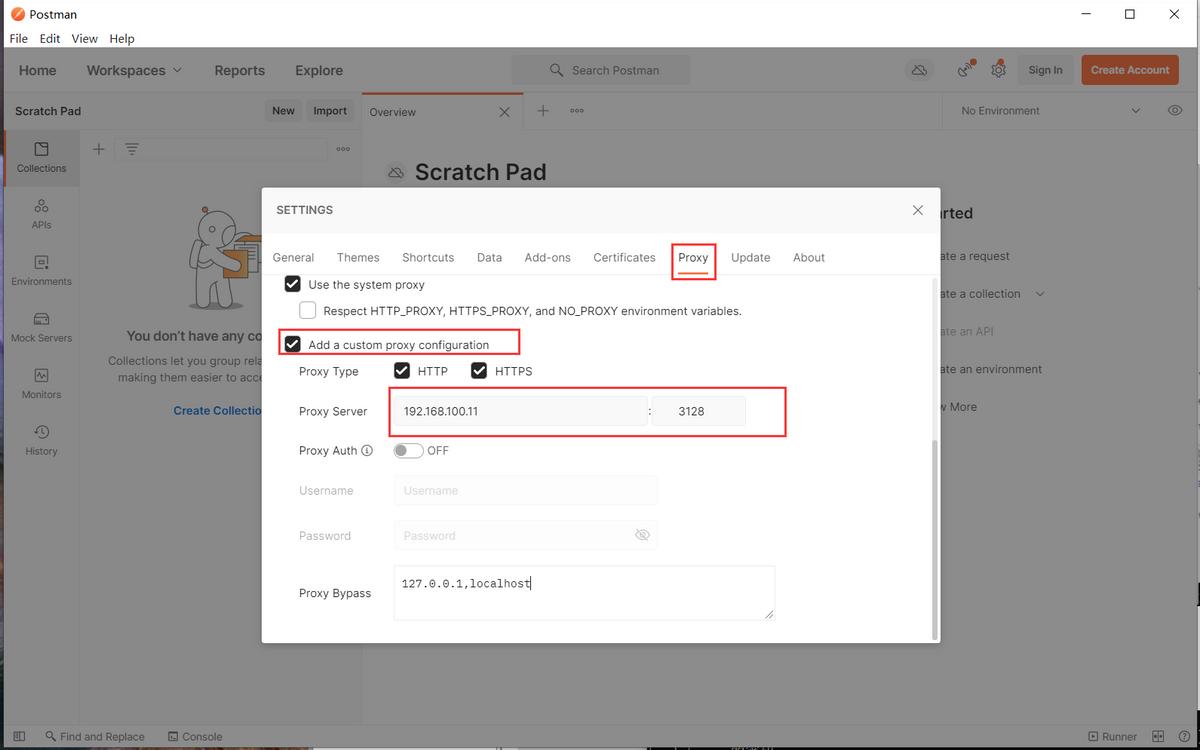Click the collections filter icon

click(x=132, y=149)
